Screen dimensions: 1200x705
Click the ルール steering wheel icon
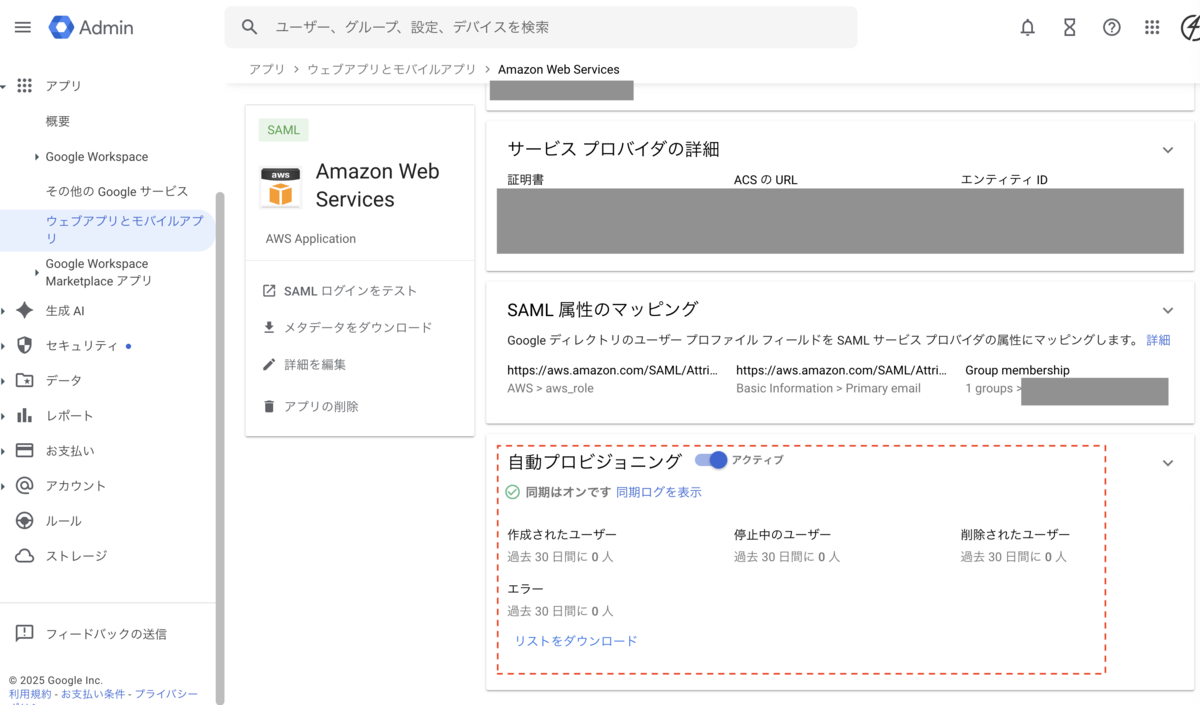click(x=25, y=520)
